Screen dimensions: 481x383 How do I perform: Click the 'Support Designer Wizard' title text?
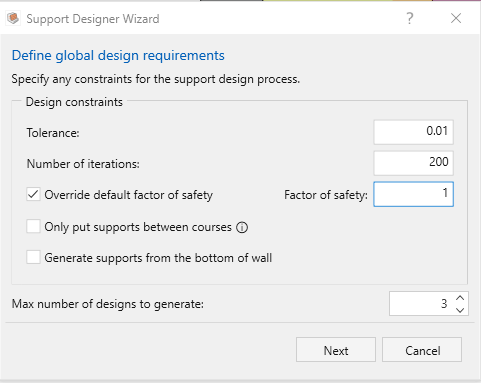coord(93,19)
